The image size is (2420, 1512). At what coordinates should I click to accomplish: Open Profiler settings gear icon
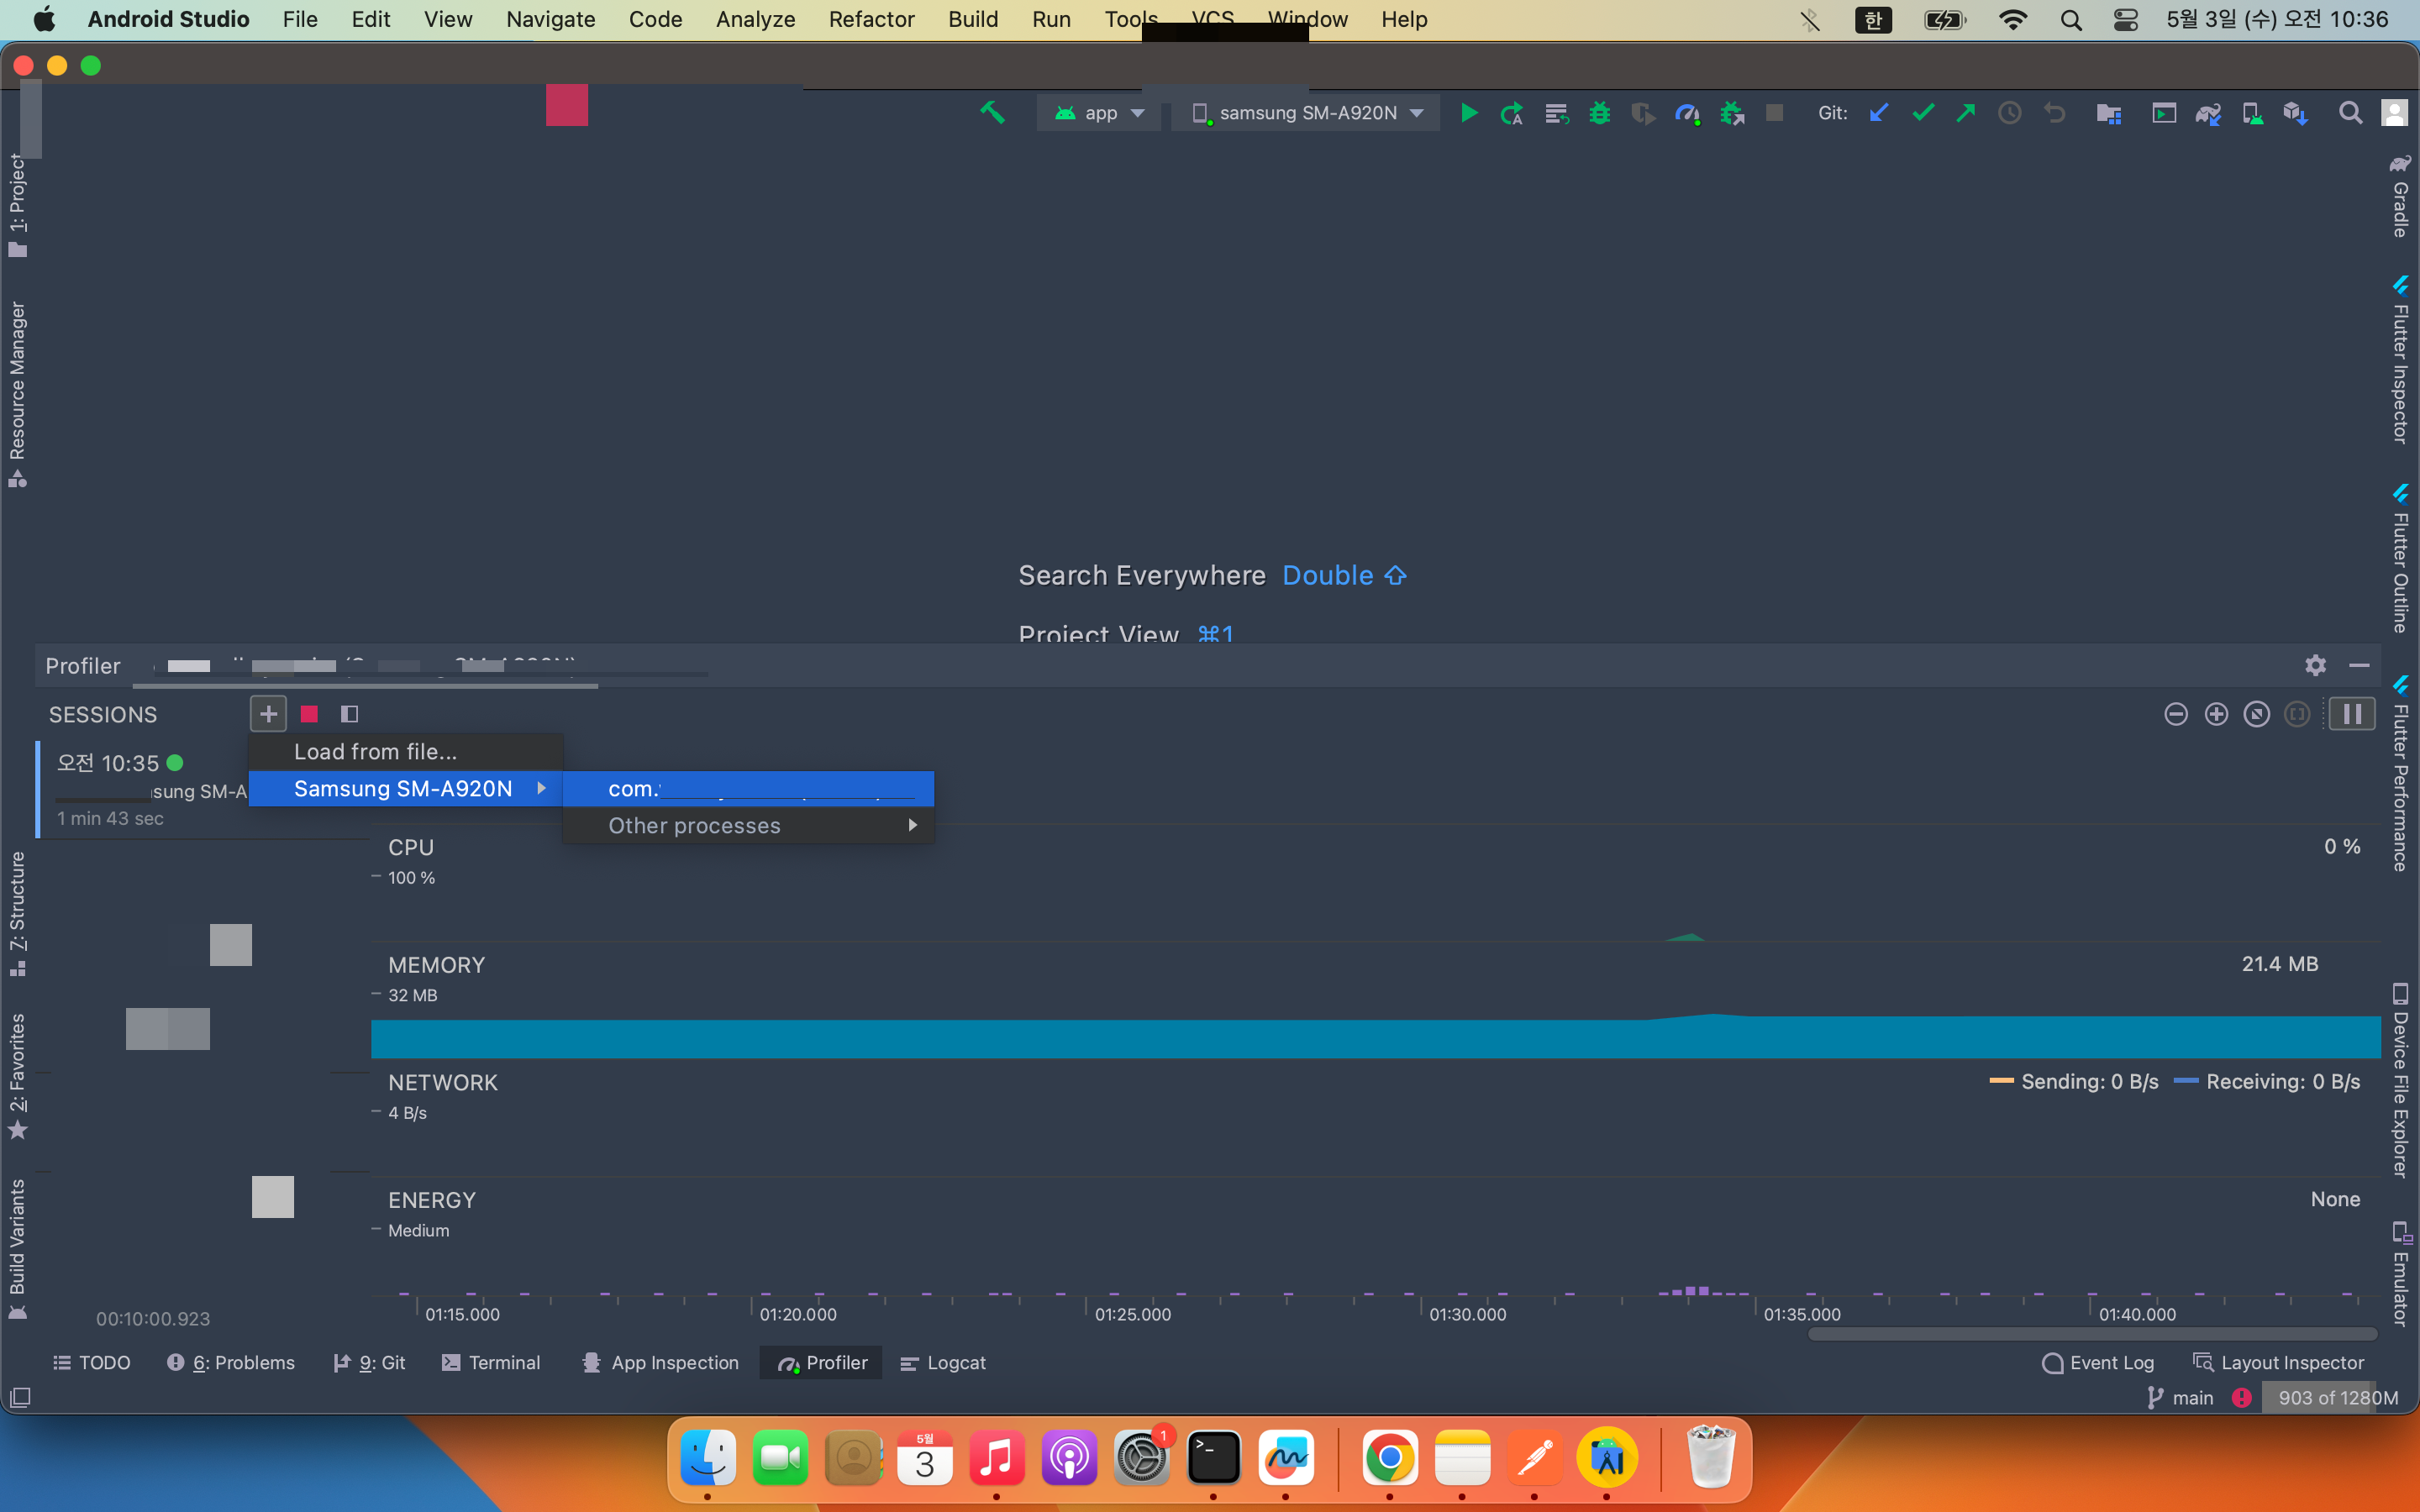[x=2315, y=665]
